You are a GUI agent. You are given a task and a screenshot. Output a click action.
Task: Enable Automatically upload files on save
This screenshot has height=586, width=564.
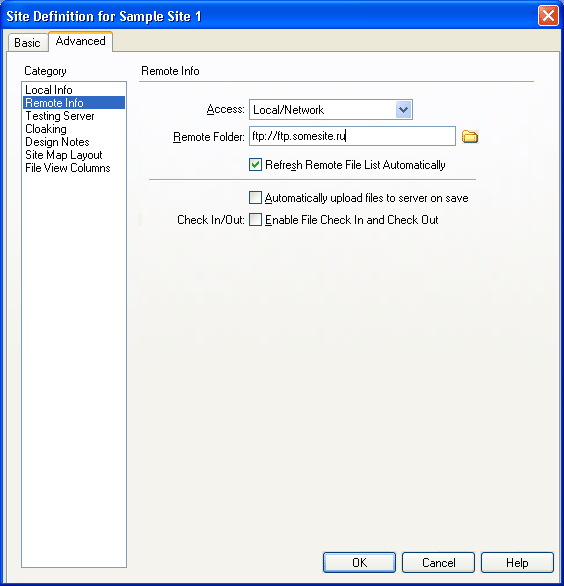click(x=255, y=198)
